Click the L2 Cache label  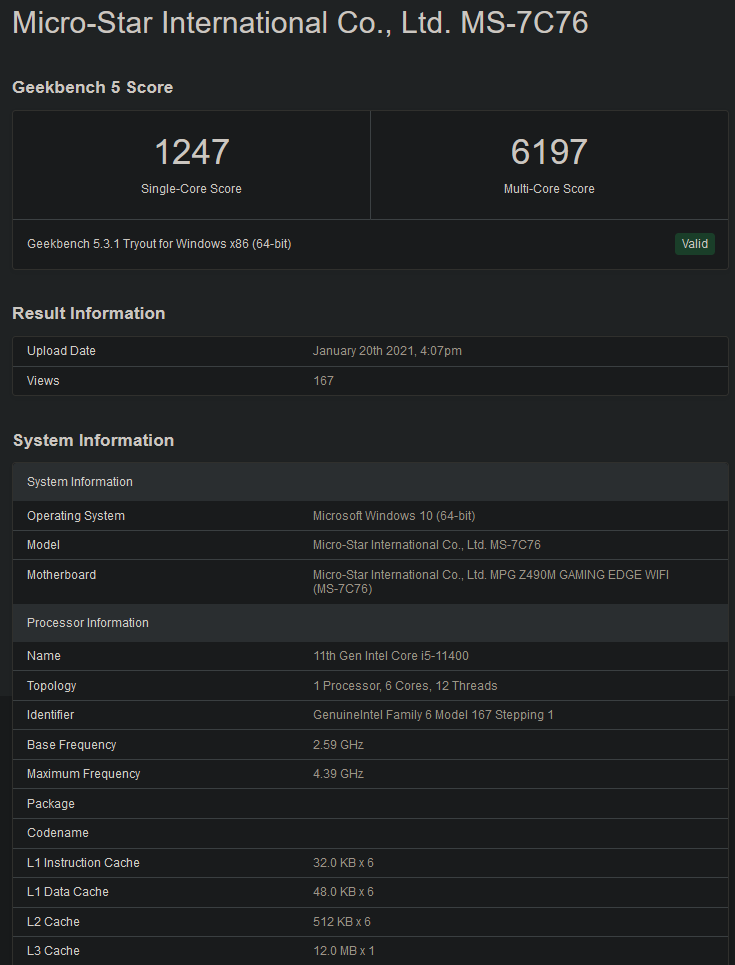pyautogui.click(x=53, y=922)
